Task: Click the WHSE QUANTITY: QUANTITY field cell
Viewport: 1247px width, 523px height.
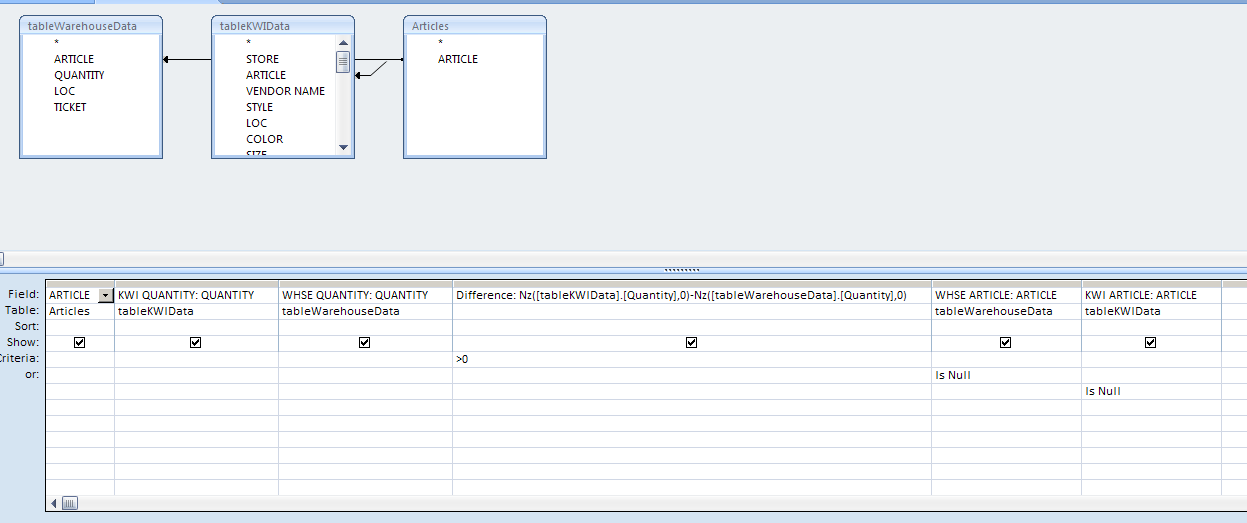Action: click(365, 295)
